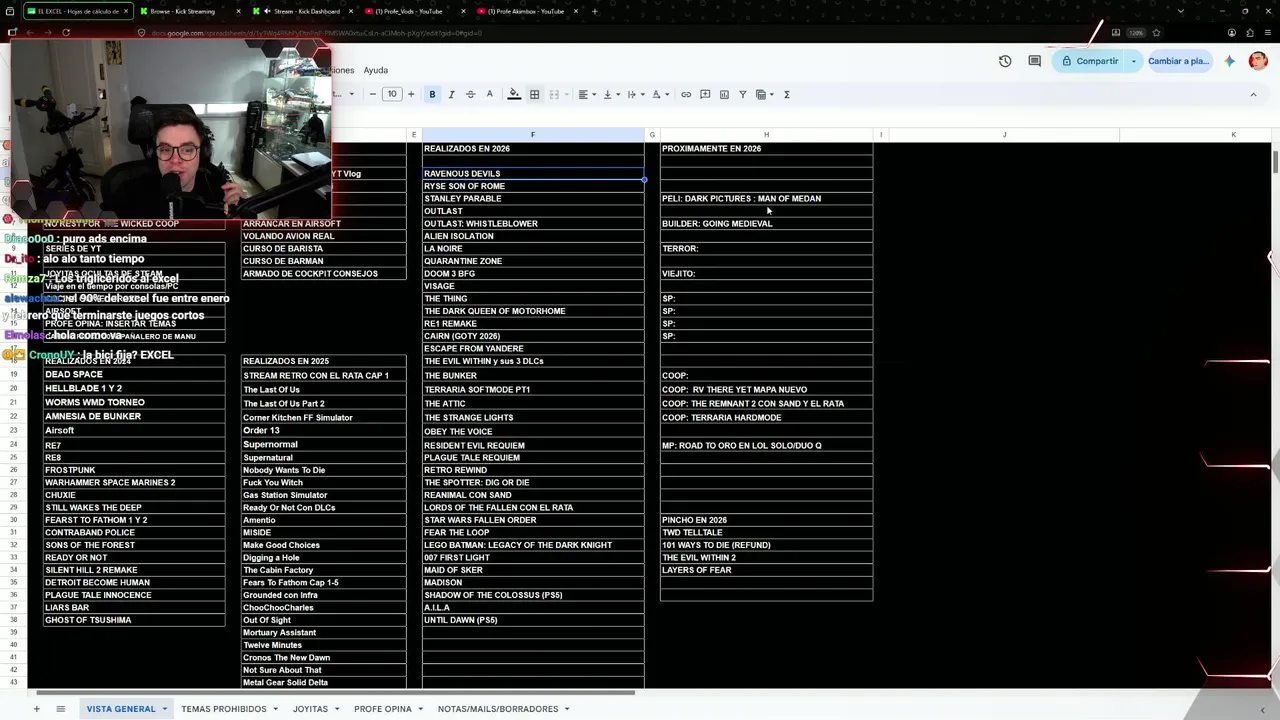Open a new browser tab
1280x720 pixels.
click(595, 11)
